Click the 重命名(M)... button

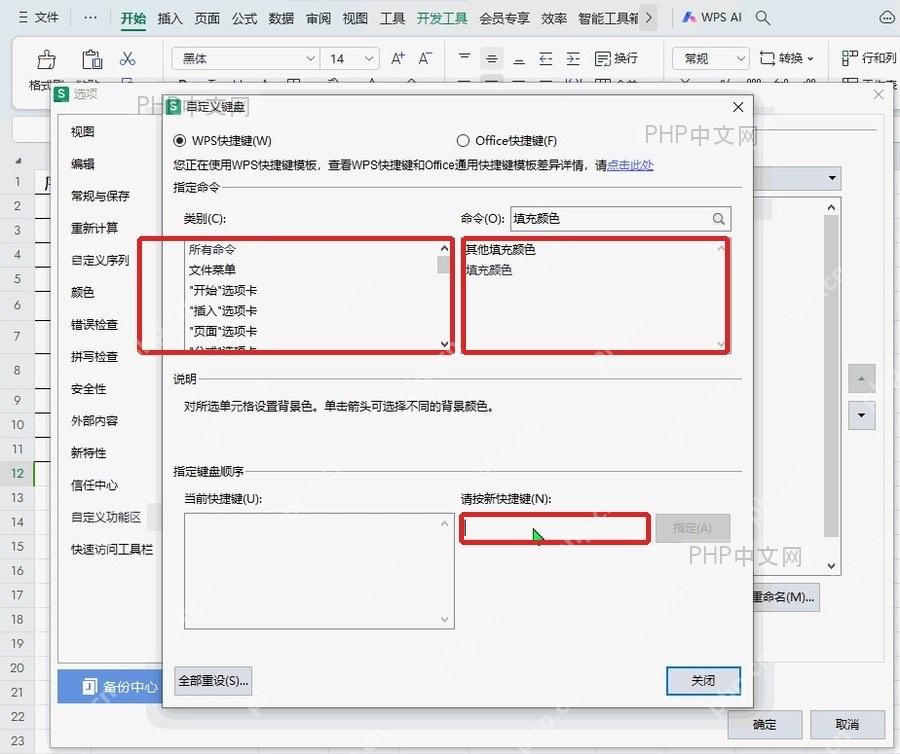tap(785, 597)
